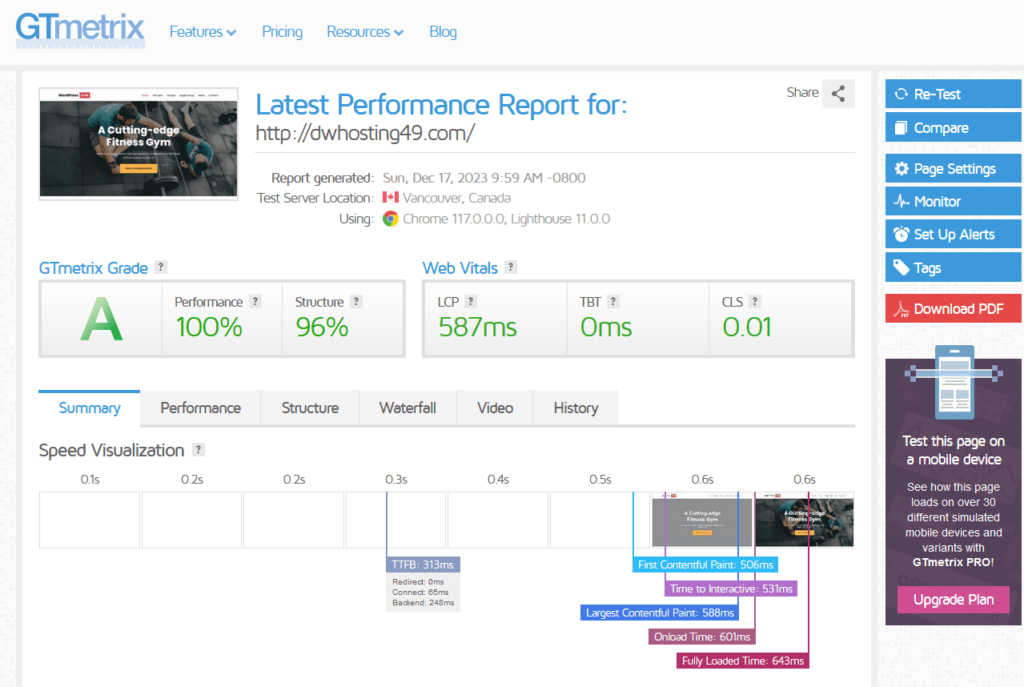Click the grey partially loaded filmstrip frame
This screenshot has width=1024, height=687.
tap(702, 519)
